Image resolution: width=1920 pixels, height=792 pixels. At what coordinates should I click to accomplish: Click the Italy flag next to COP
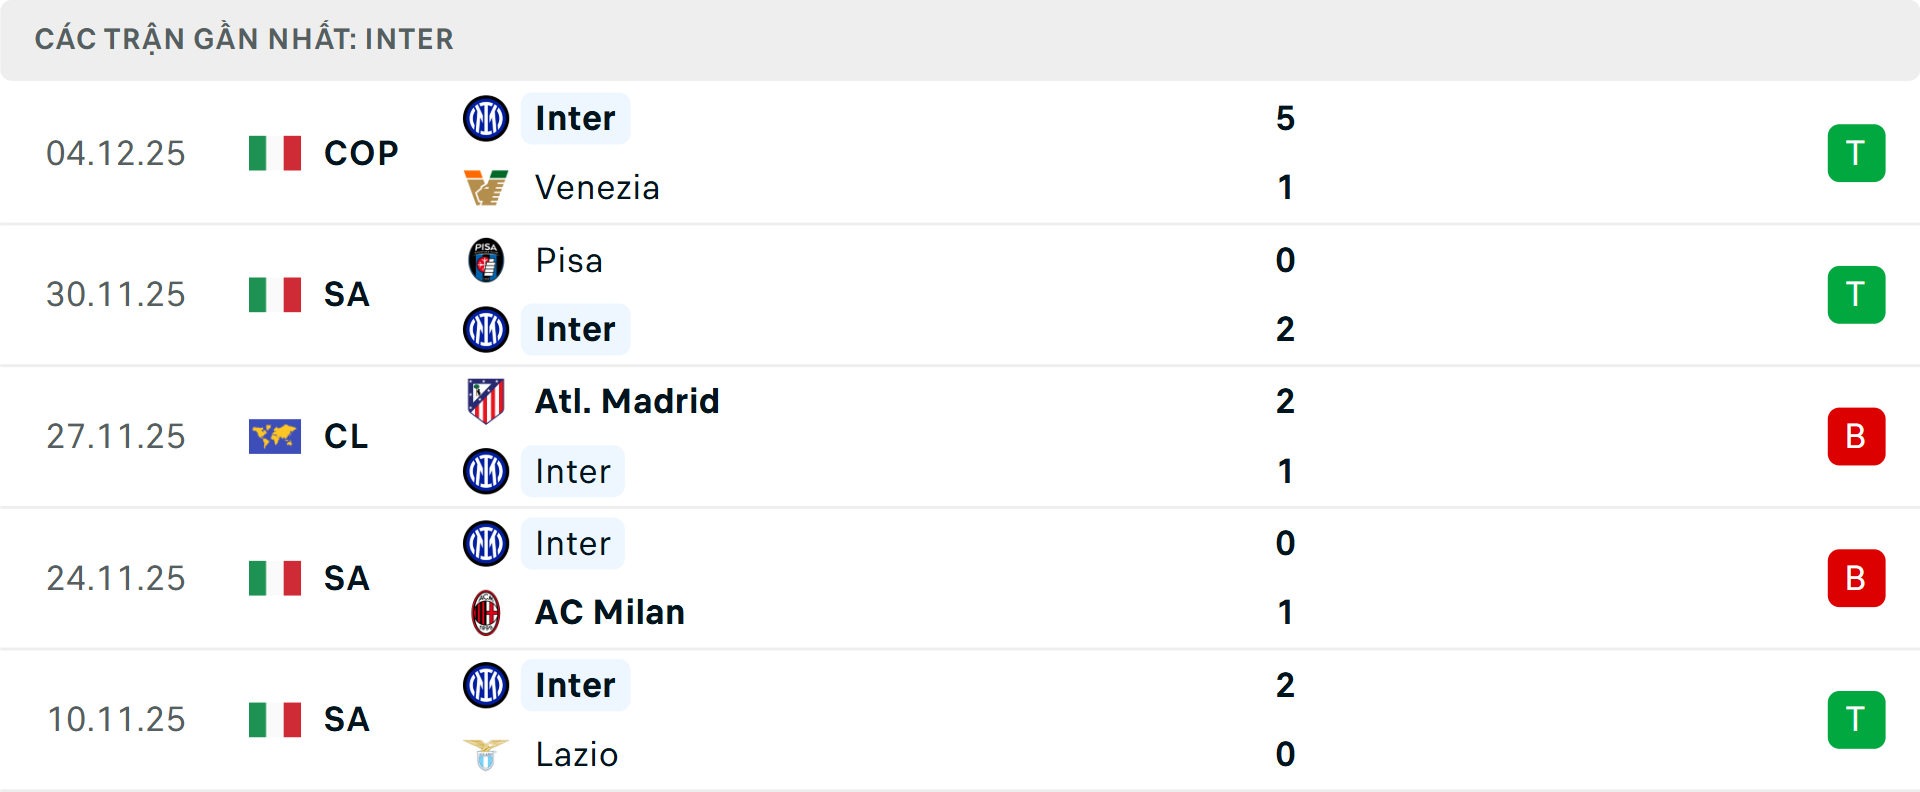pos(274,152)
